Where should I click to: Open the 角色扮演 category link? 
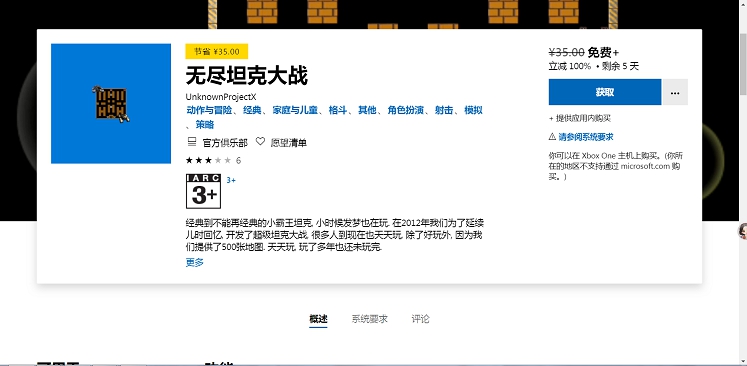click(x=405, y=110)
